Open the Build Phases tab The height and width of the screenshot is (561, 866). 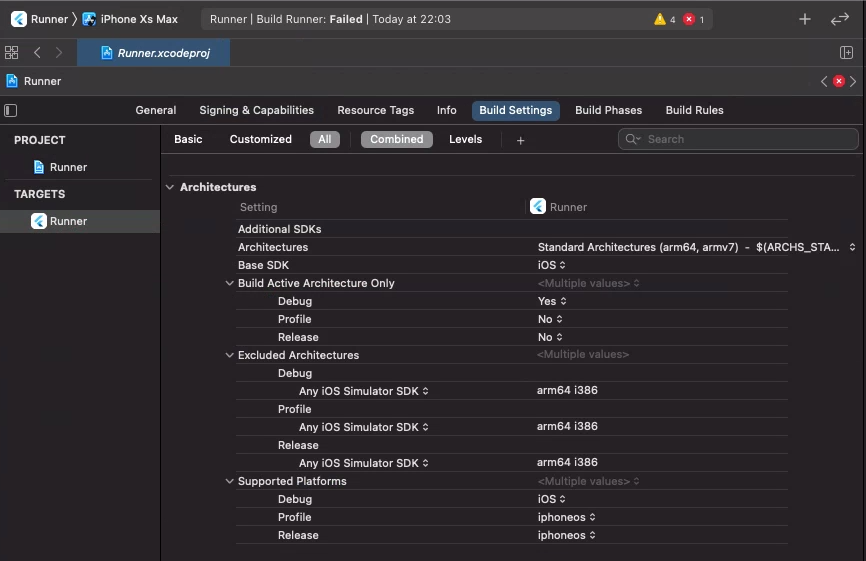tap(608, 110)
